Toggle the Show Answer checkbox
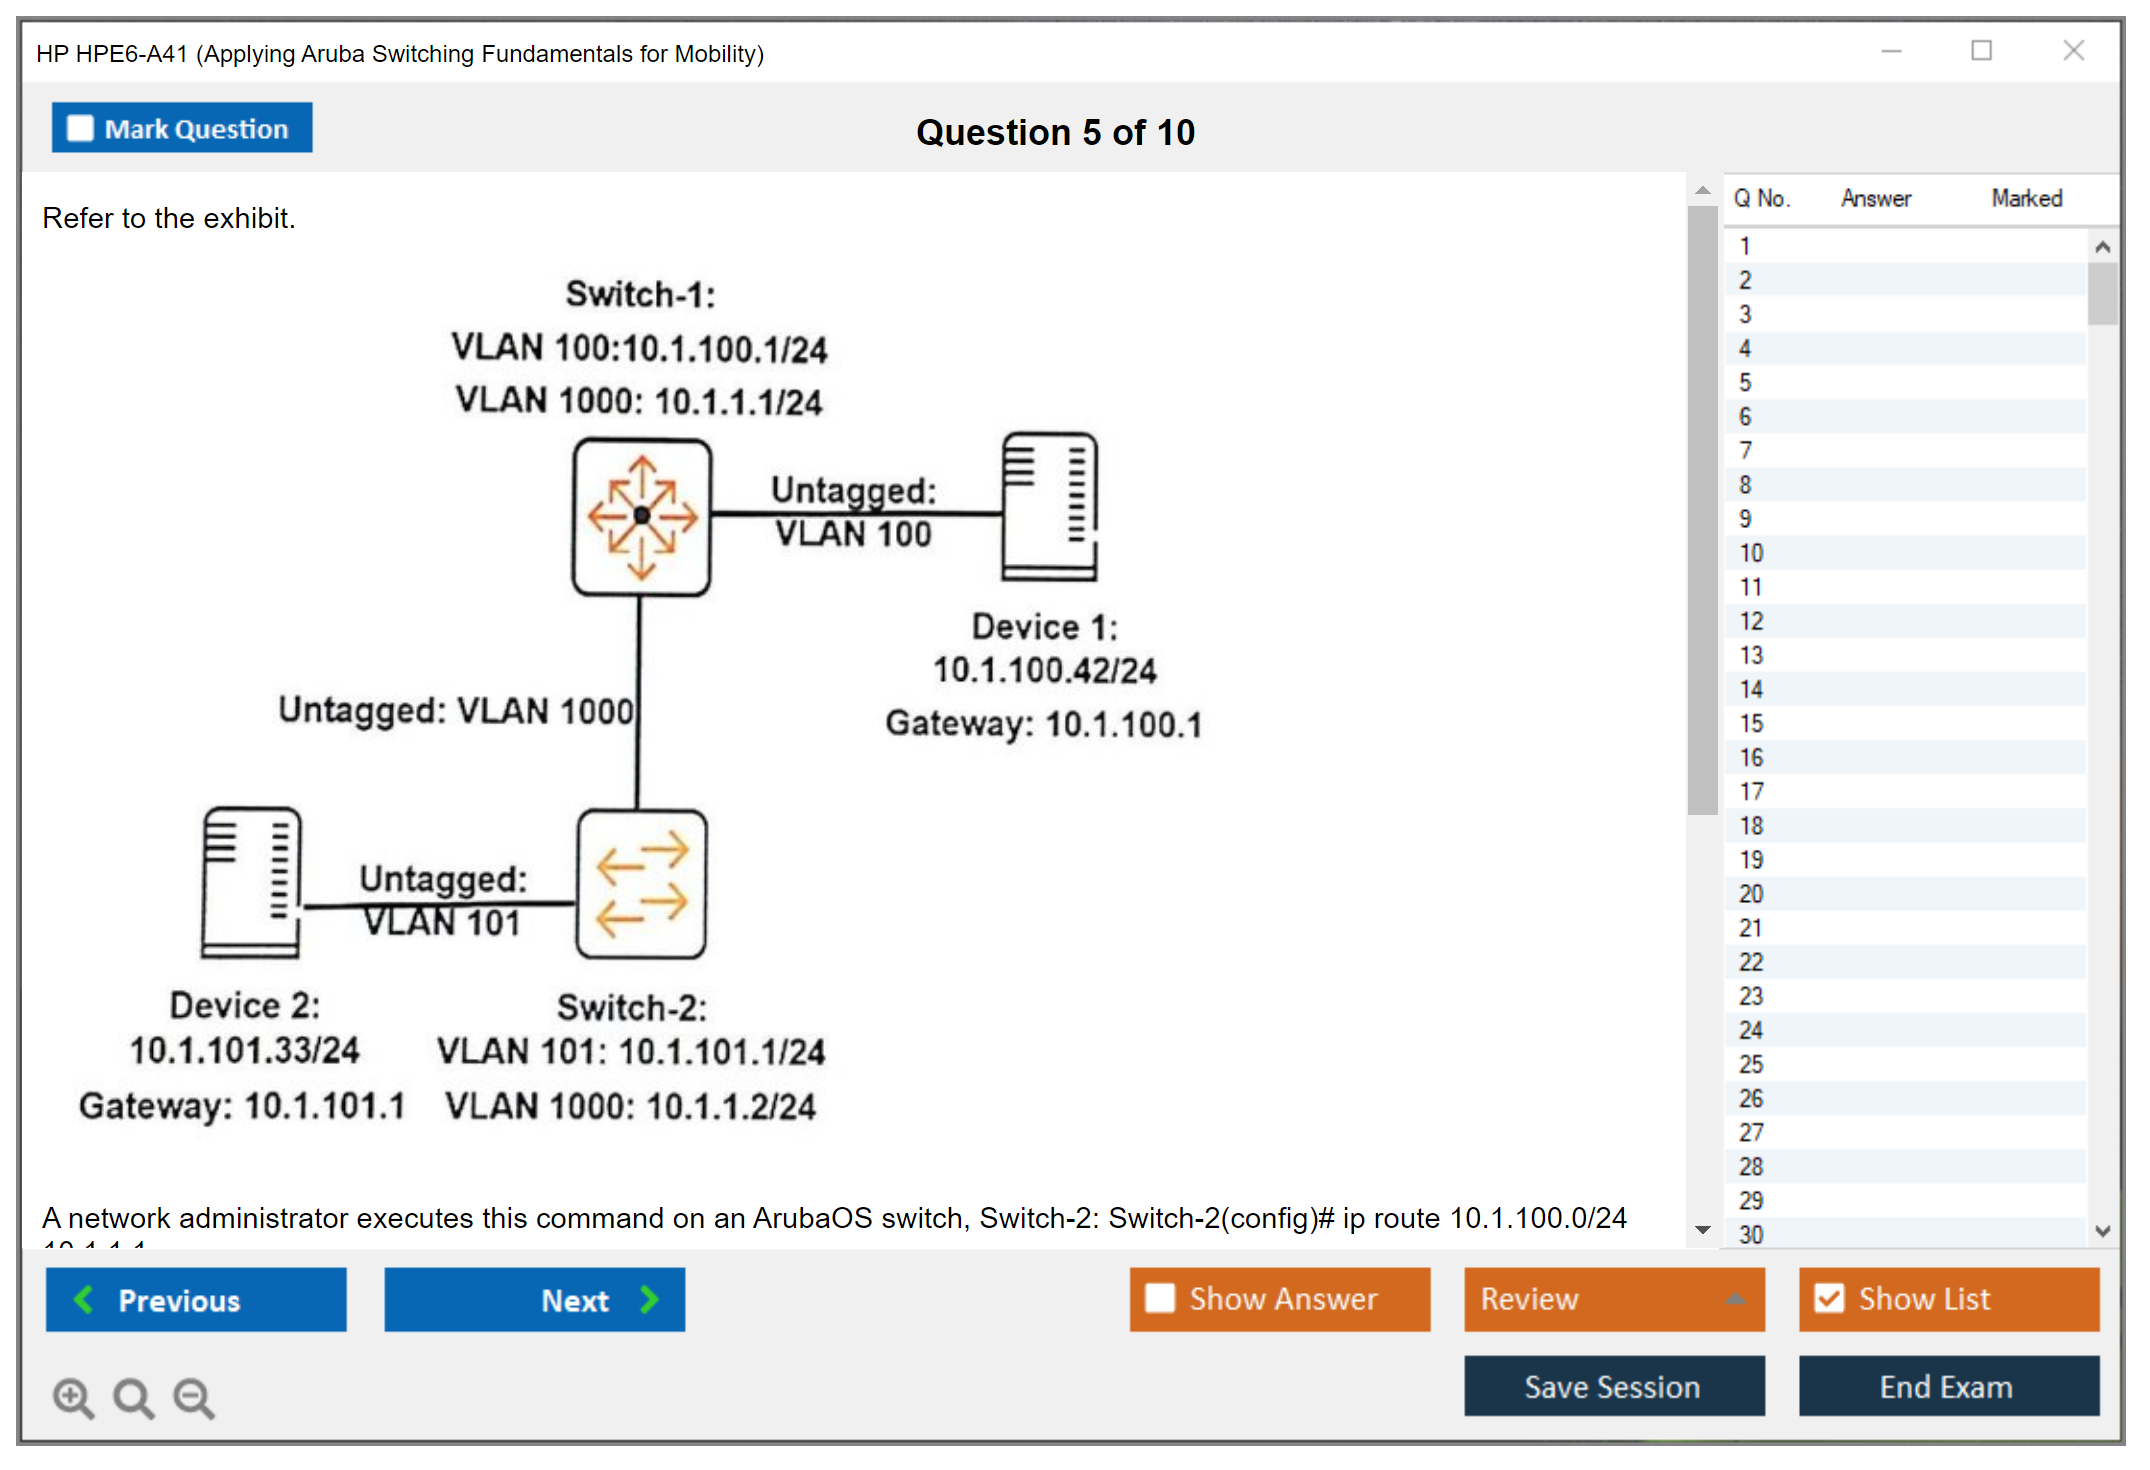The height and width of the screenshot is (1470, 2150). click(x=1160, y=1298)
